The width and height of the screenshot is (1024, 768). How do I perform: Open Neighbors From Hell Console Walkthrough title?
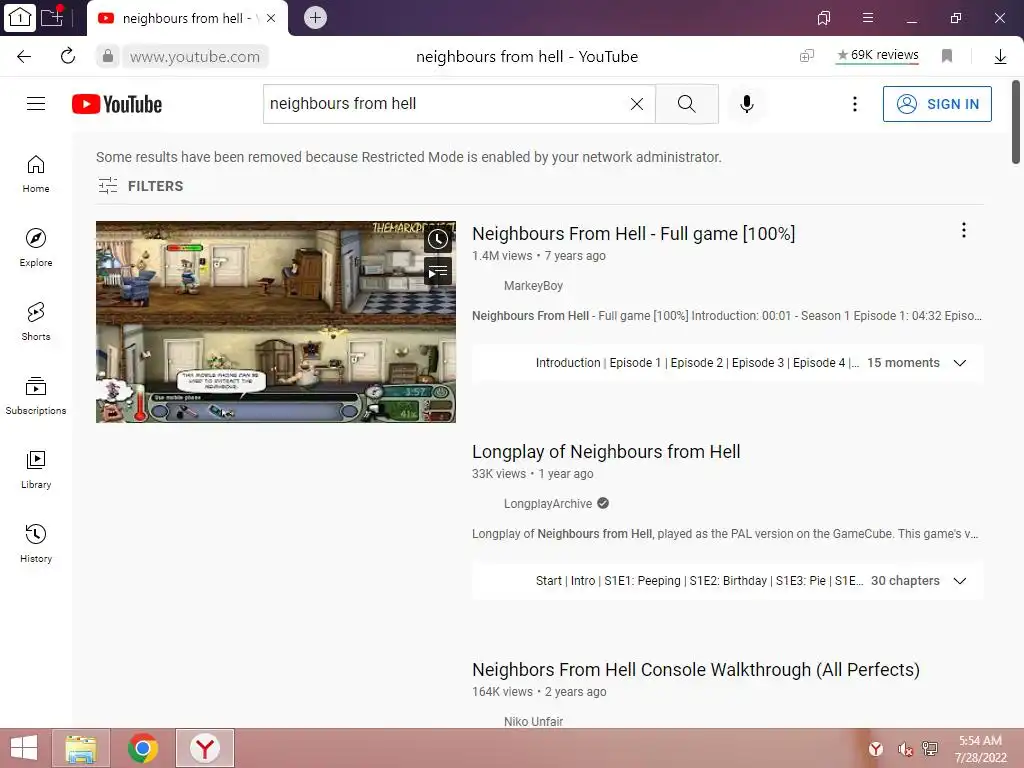(x=696, y=670)
